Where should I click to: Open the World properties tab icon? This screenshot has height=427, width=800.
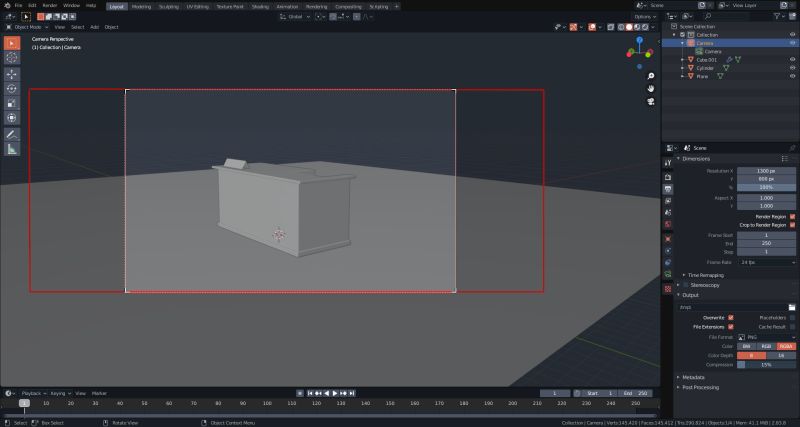click(668, 224)
